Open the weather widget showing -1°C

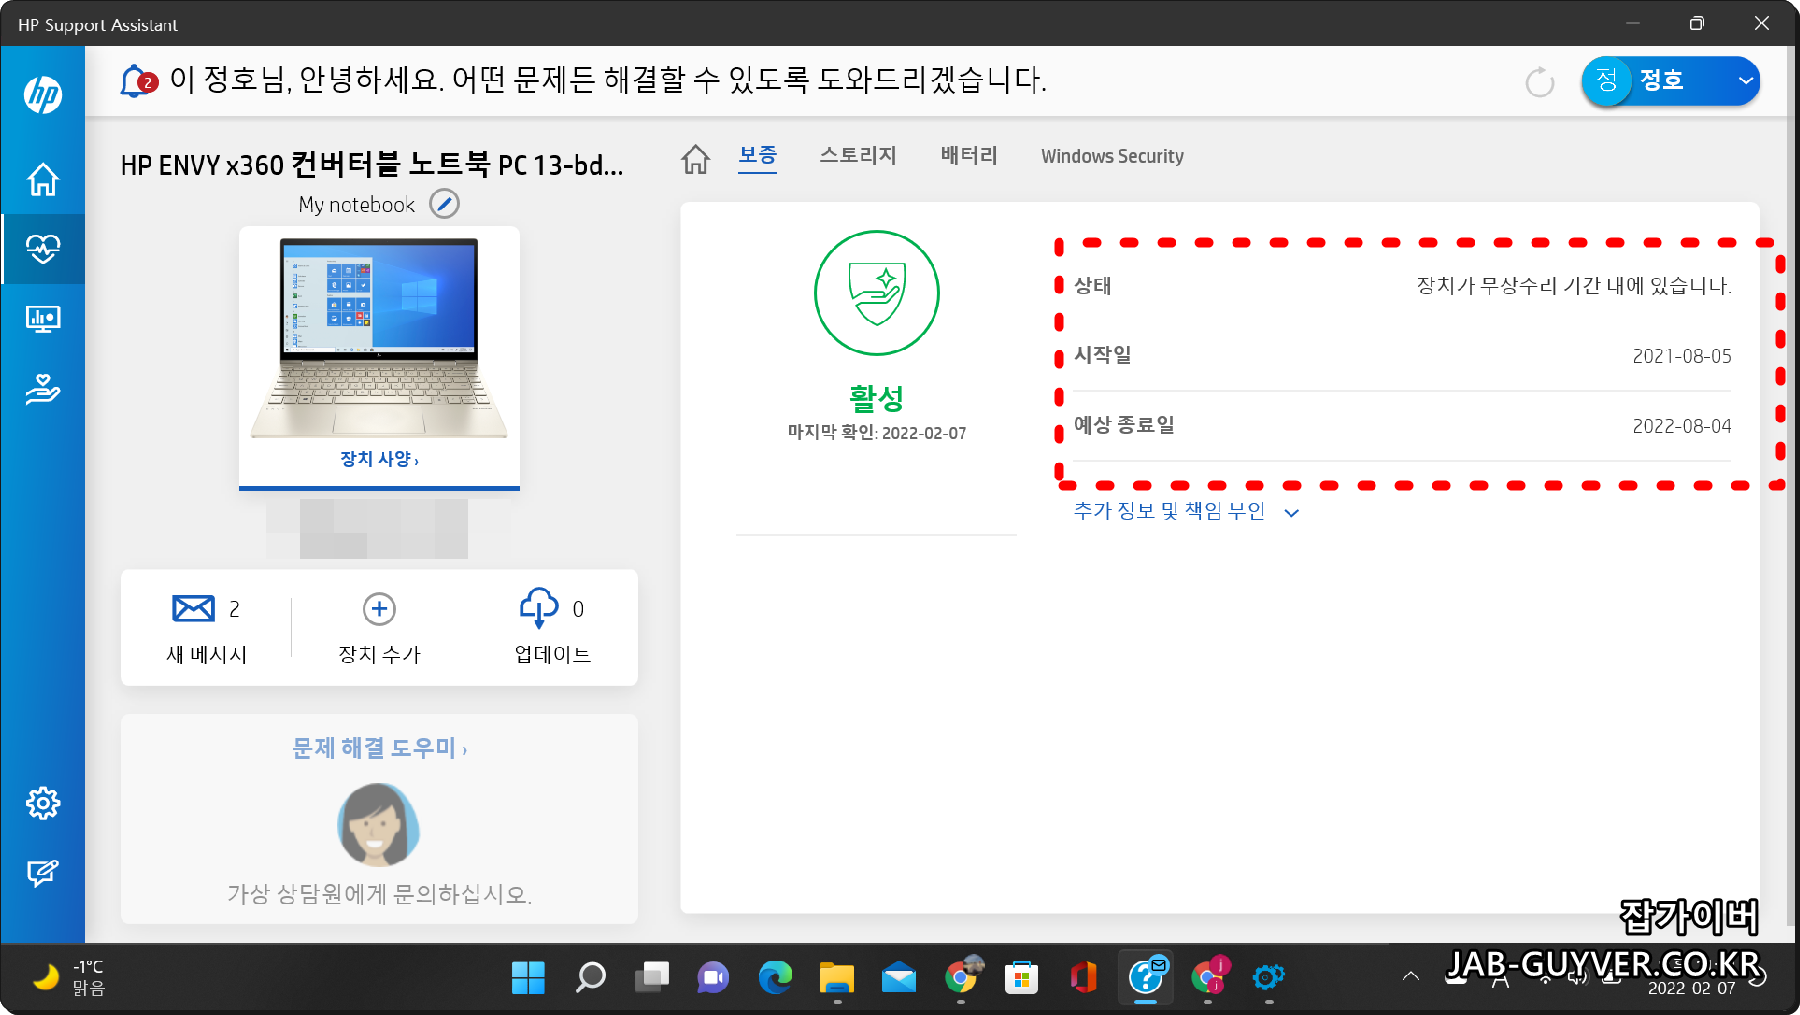pos(70,977)
